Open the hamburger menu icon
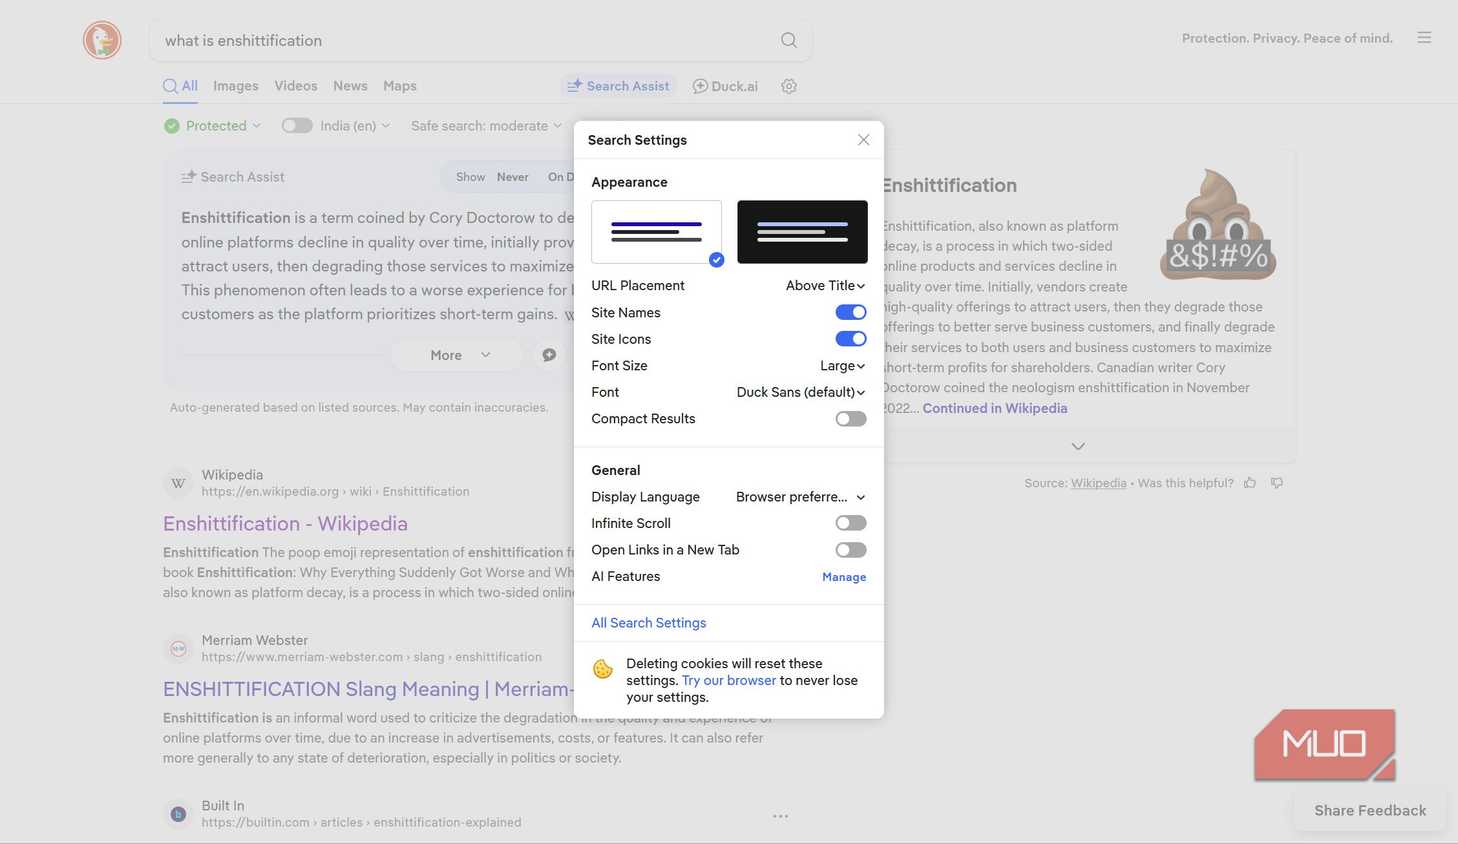This screenshot has height=844, width=1458. click(1424, 38)
